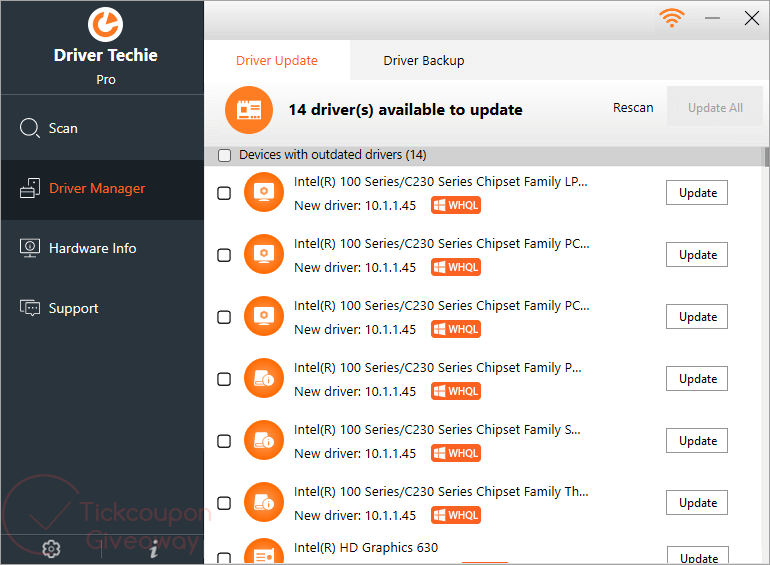Switch to the Driver Update tab
Viewport: 770px width, 565px height.
(x=277, y=60)
